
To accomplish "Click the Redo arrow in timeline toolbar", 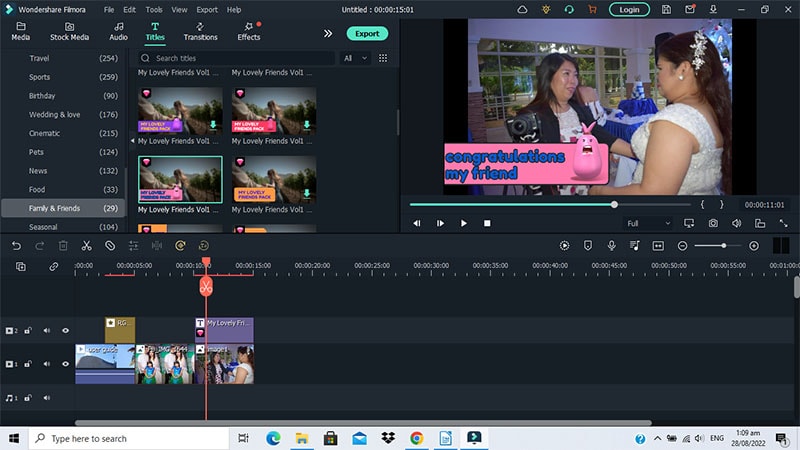I will (39, 246).
